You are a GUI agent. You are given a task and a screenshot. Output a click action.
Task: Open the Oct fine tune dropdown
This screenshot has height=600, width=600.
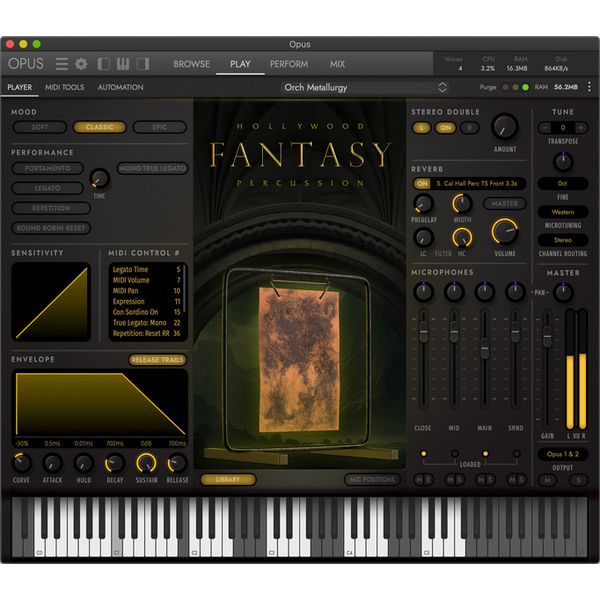point(563,184)
